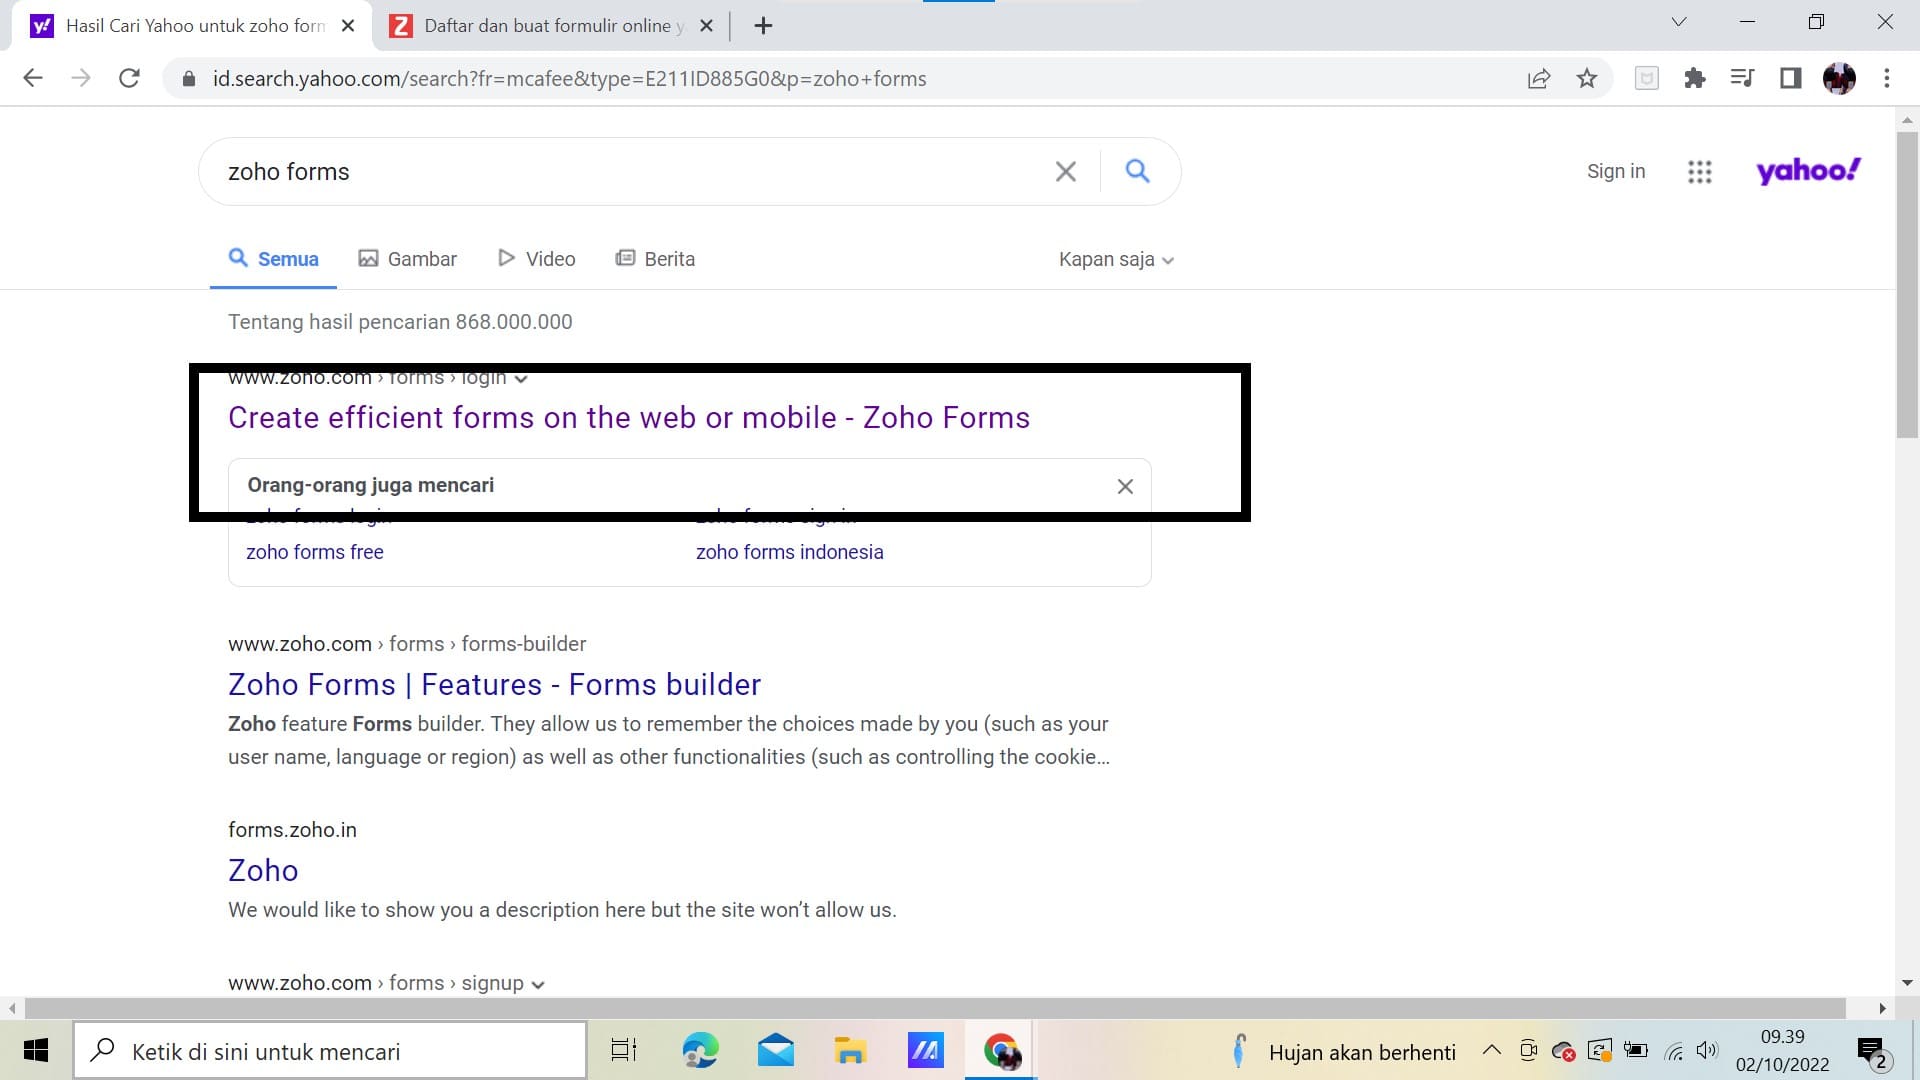The height and width of the screenshot is (1080, 1920).
Task: Open the Yahoo apps grid icon
Action: pyautogui.click(x=1699, y=172)
